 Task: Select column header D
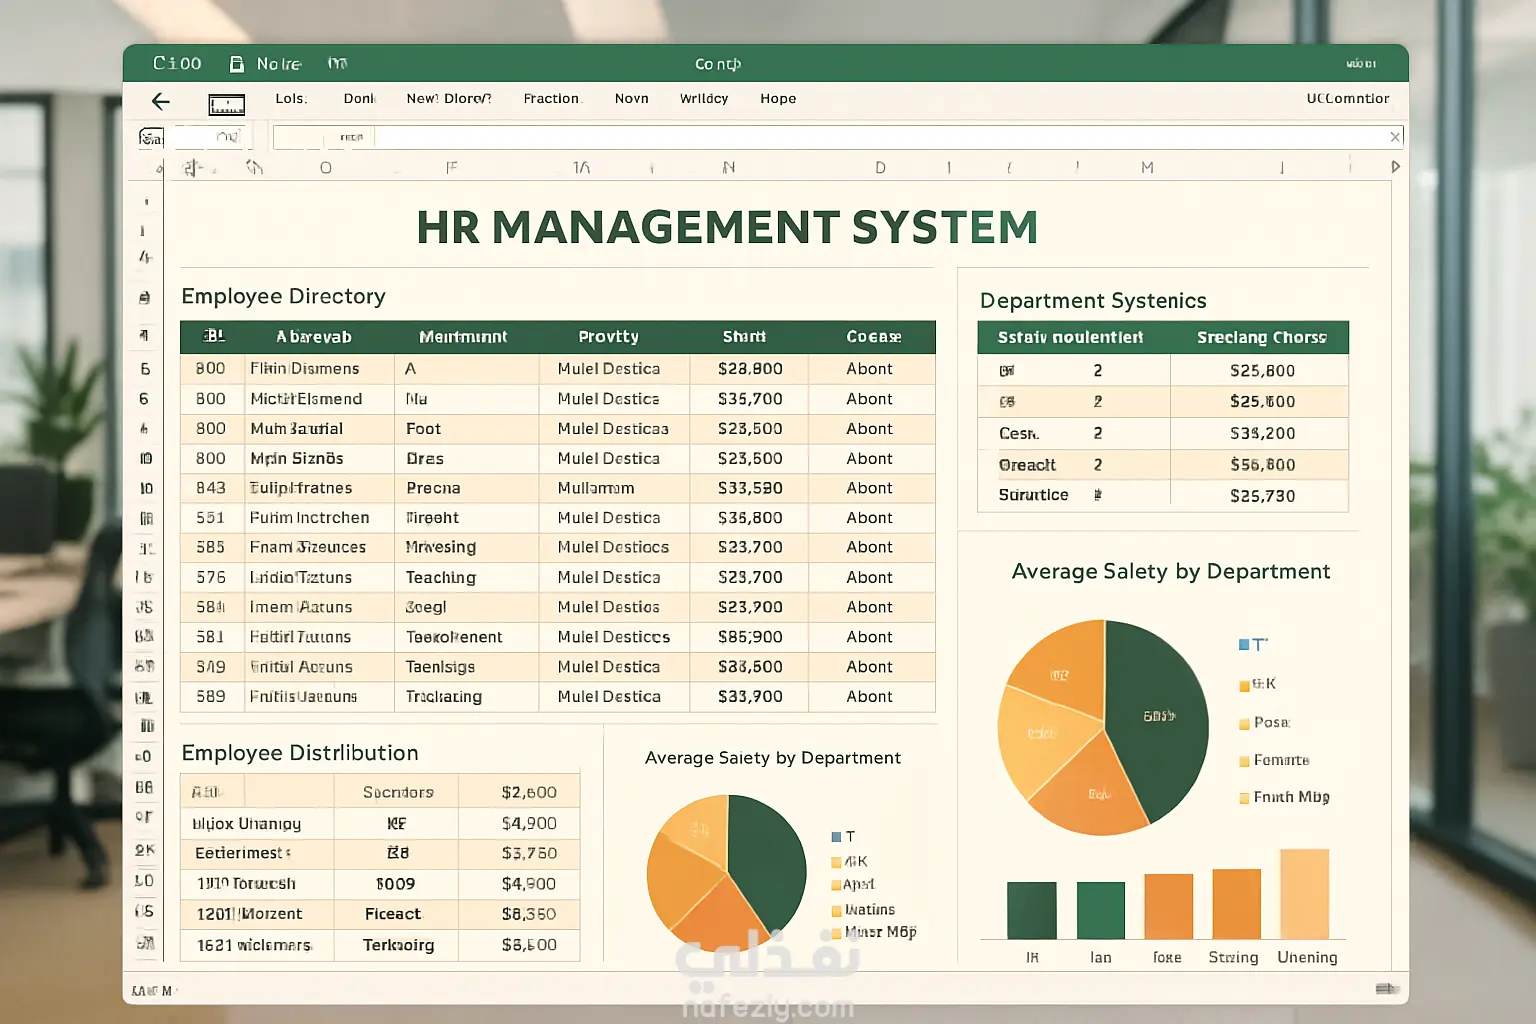[x=880, y=168]
